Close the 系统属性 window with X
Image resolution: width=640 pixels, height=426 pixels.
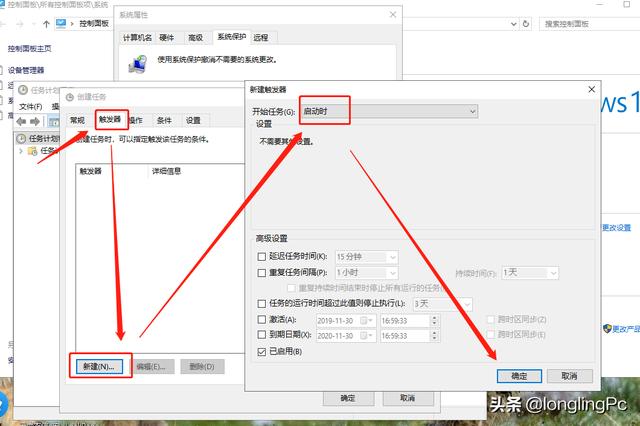click(393, 15)
